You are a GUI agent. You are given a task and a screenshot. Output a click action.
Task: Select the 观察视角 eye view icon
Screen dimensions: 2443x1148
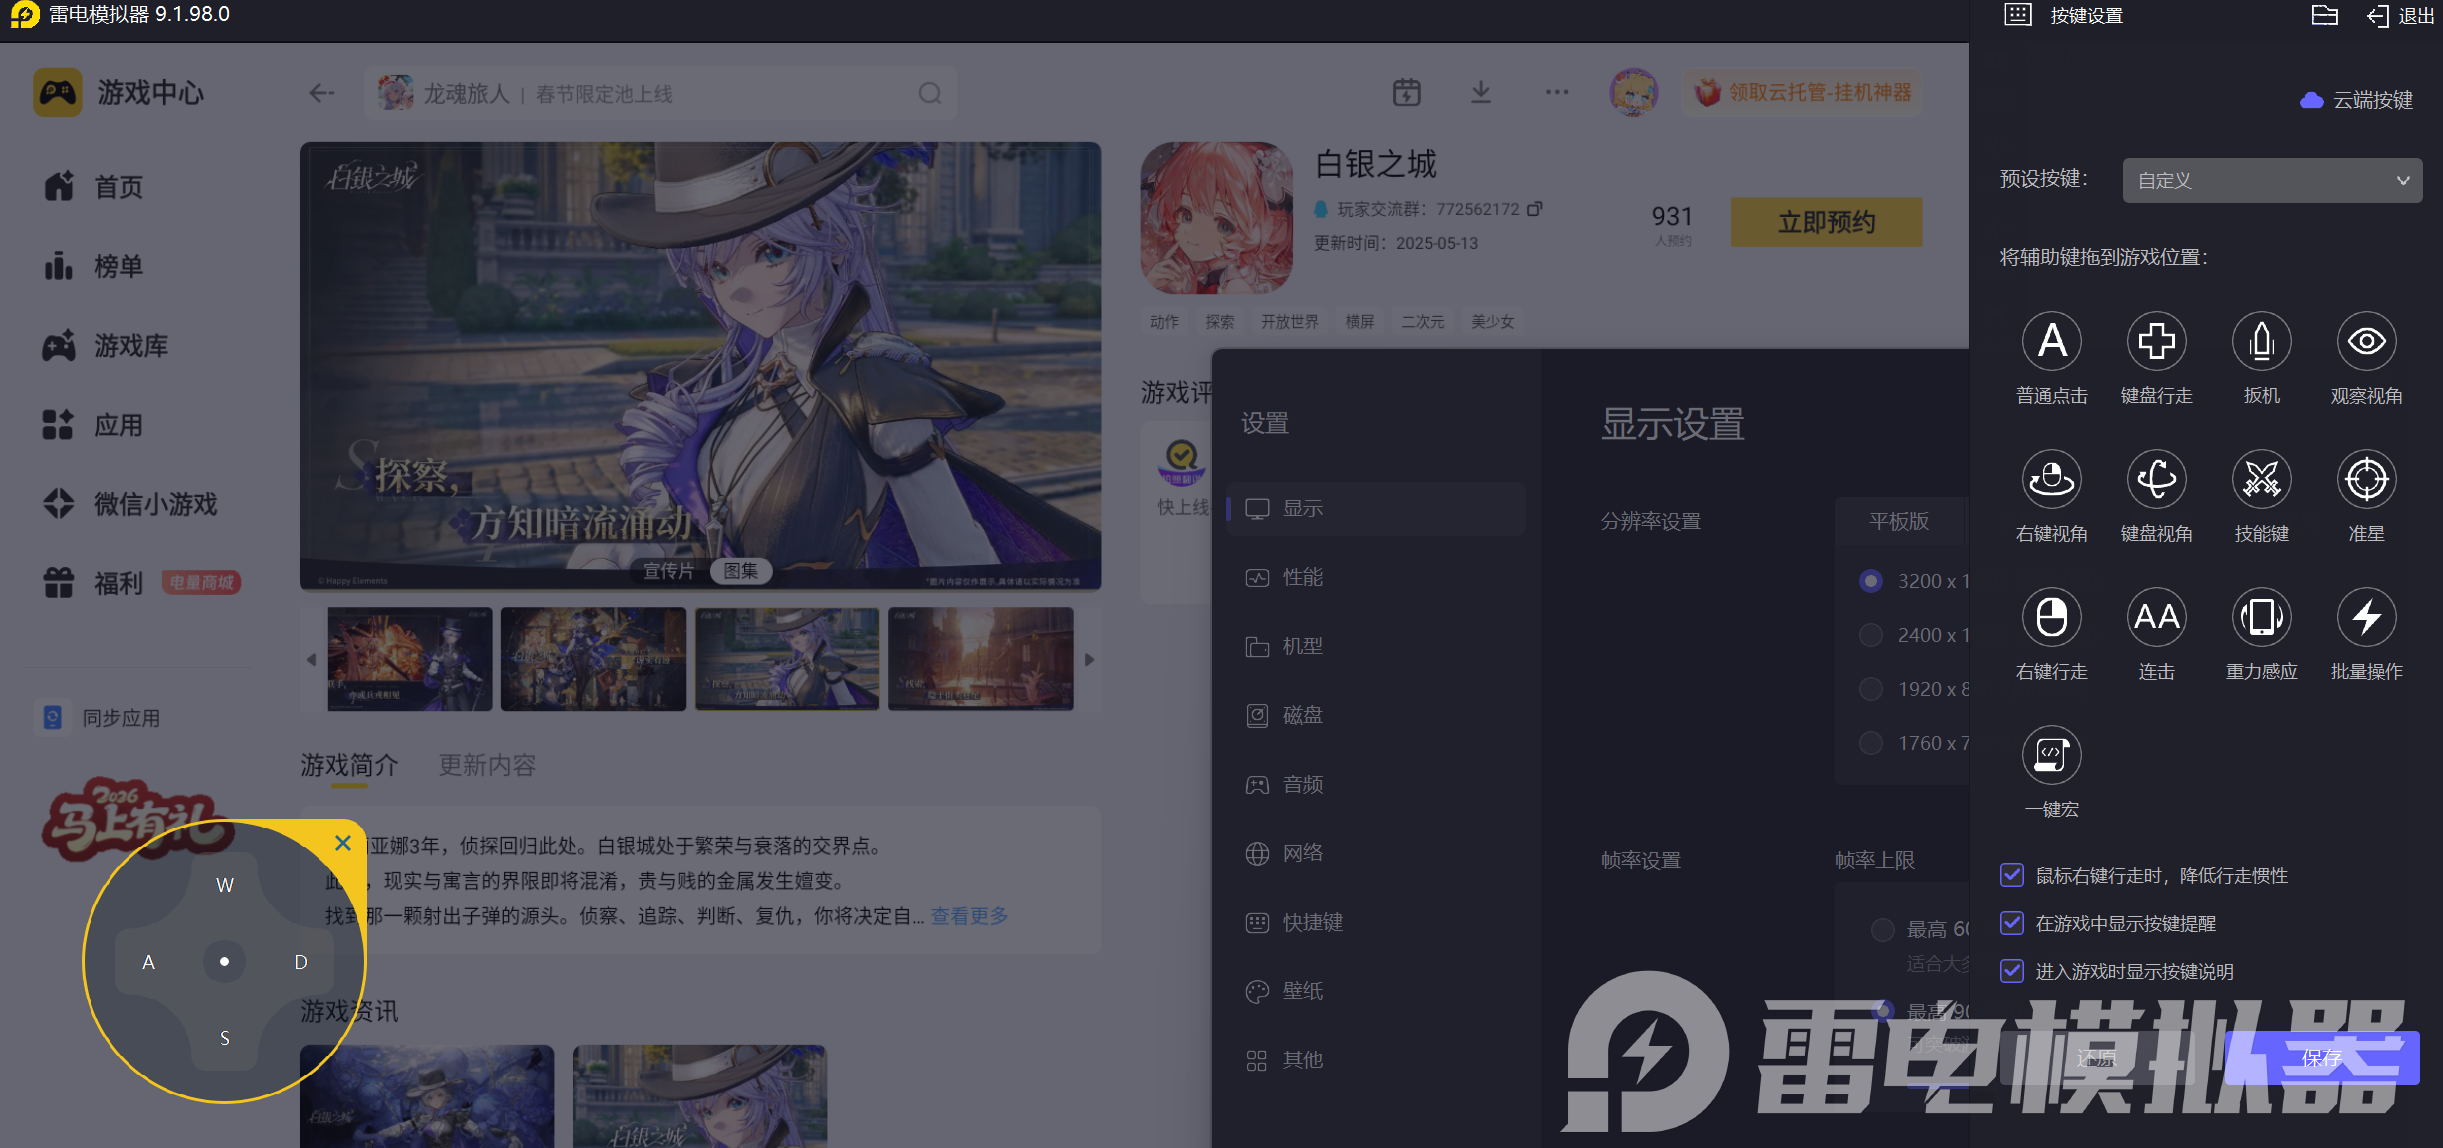pyautogui.click(x=2366, y=341)
